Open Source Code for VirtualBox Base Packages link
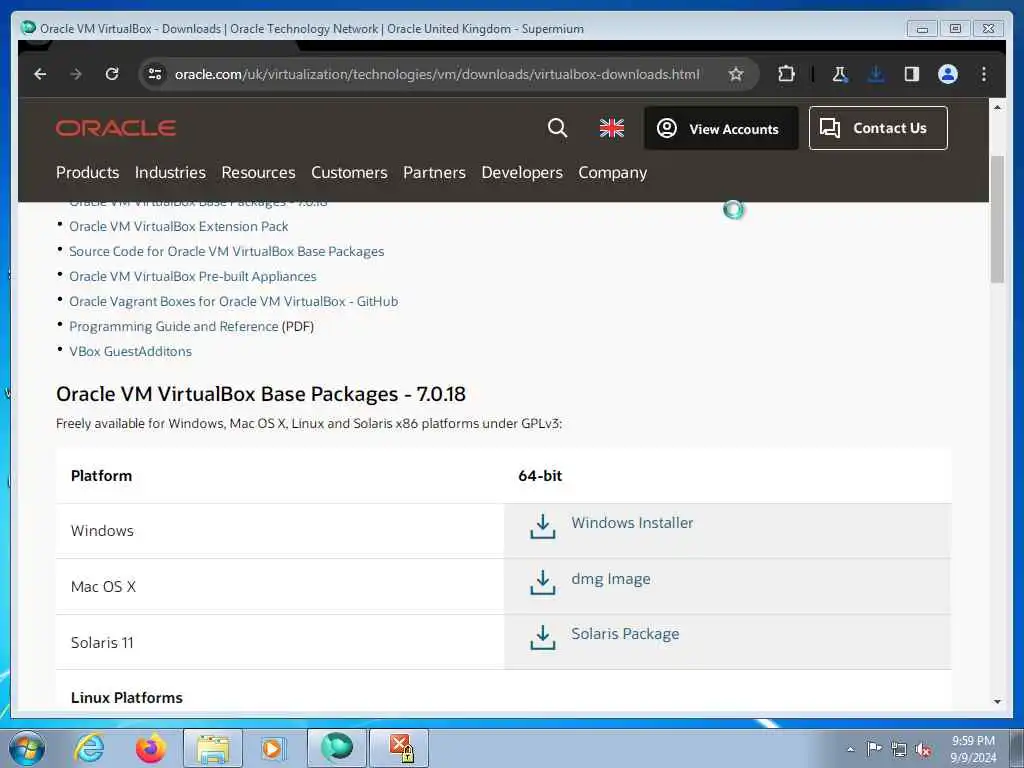Viewport: 1024px width, 768px height. point(227,251)
